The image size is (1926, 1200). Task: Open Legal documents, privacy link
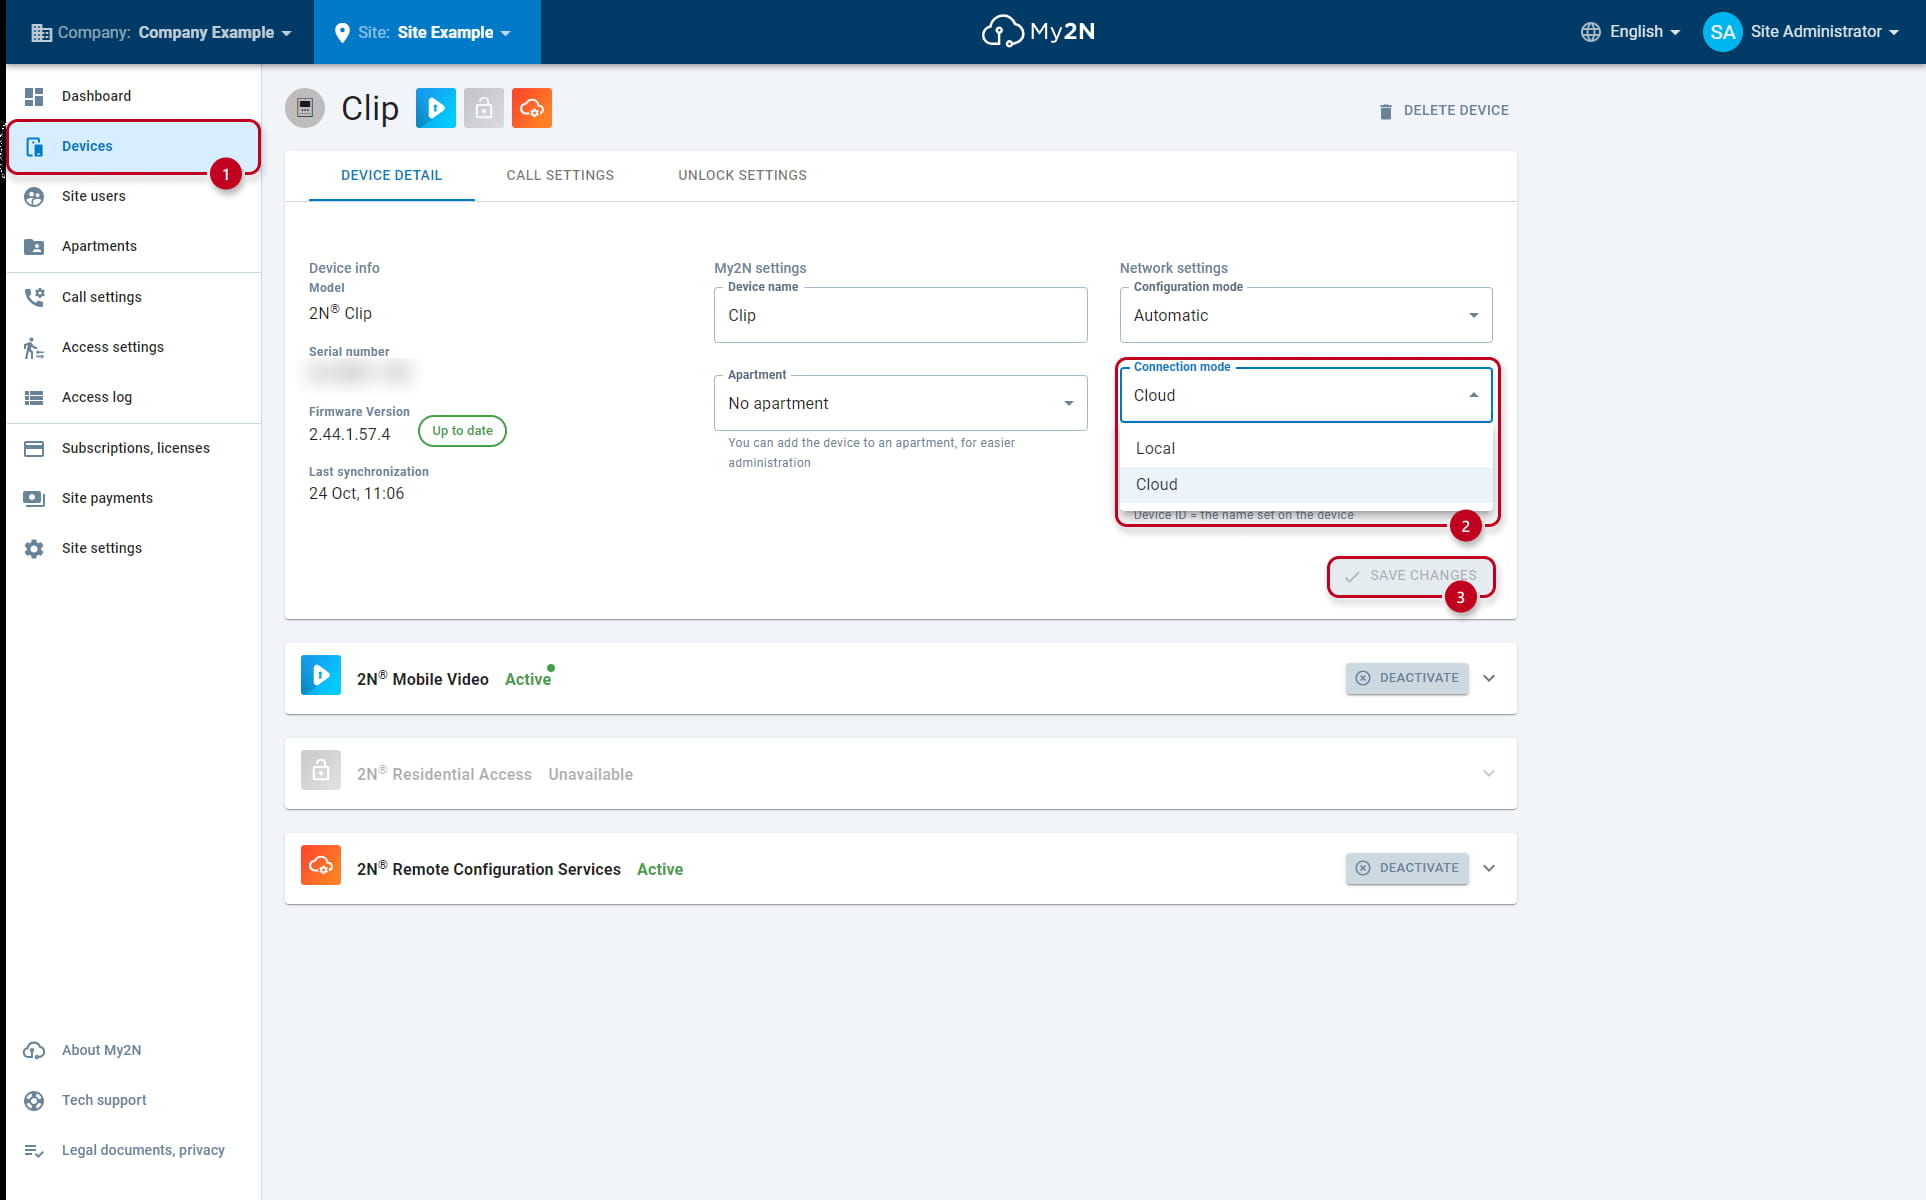(x=143, y=1150)
